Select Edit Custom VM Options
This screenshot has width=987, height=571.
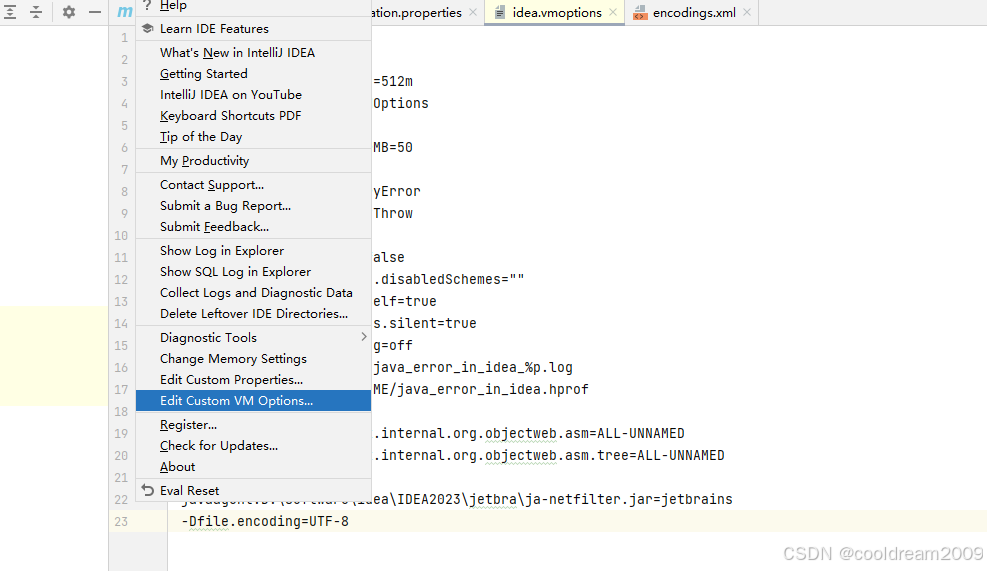[x=253, y=400]
